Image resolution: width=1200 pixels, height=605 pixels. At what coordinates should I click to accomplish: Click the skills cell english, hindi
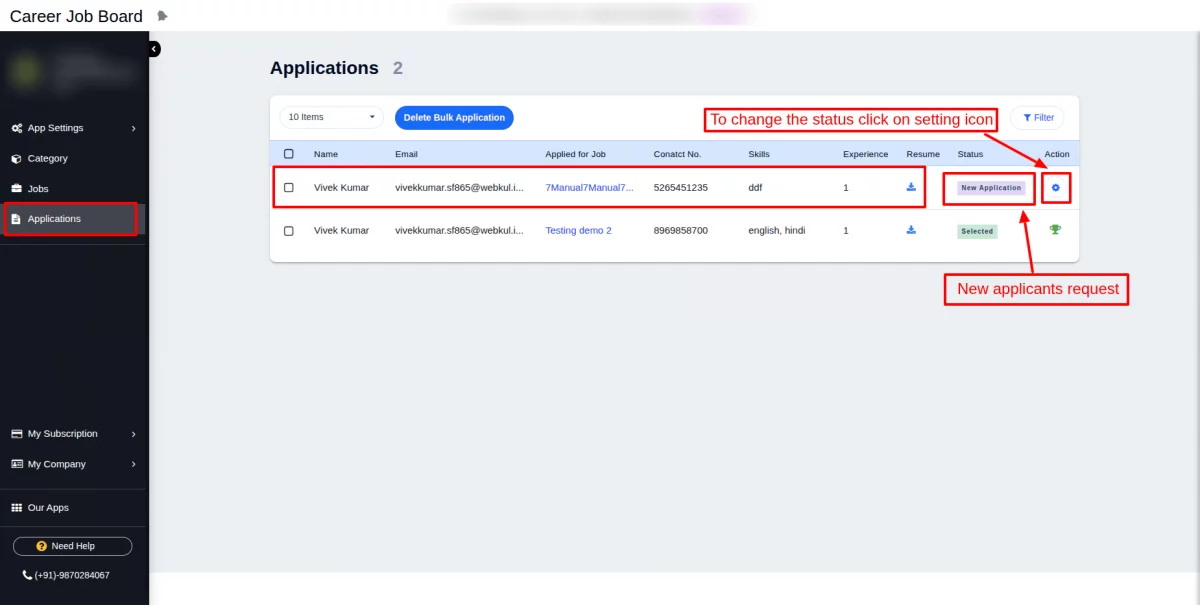(x=776, y=230)
